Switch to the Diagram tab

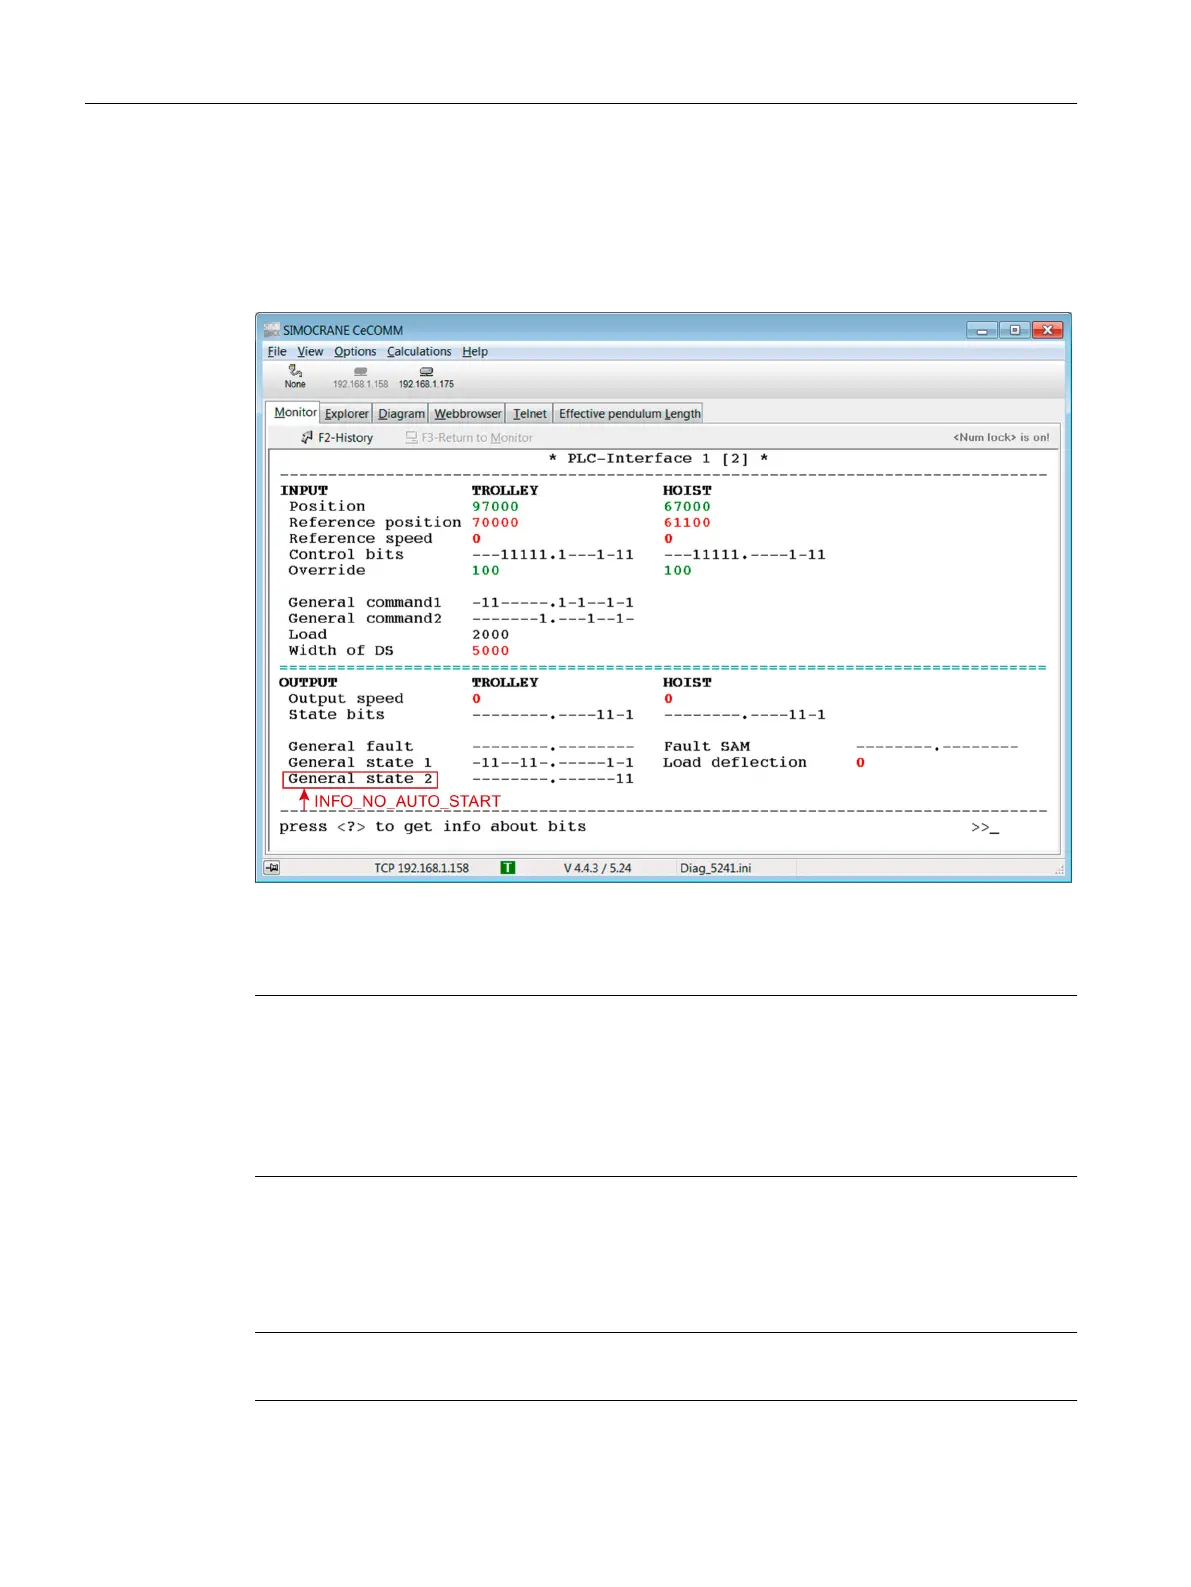pos(401,414)
